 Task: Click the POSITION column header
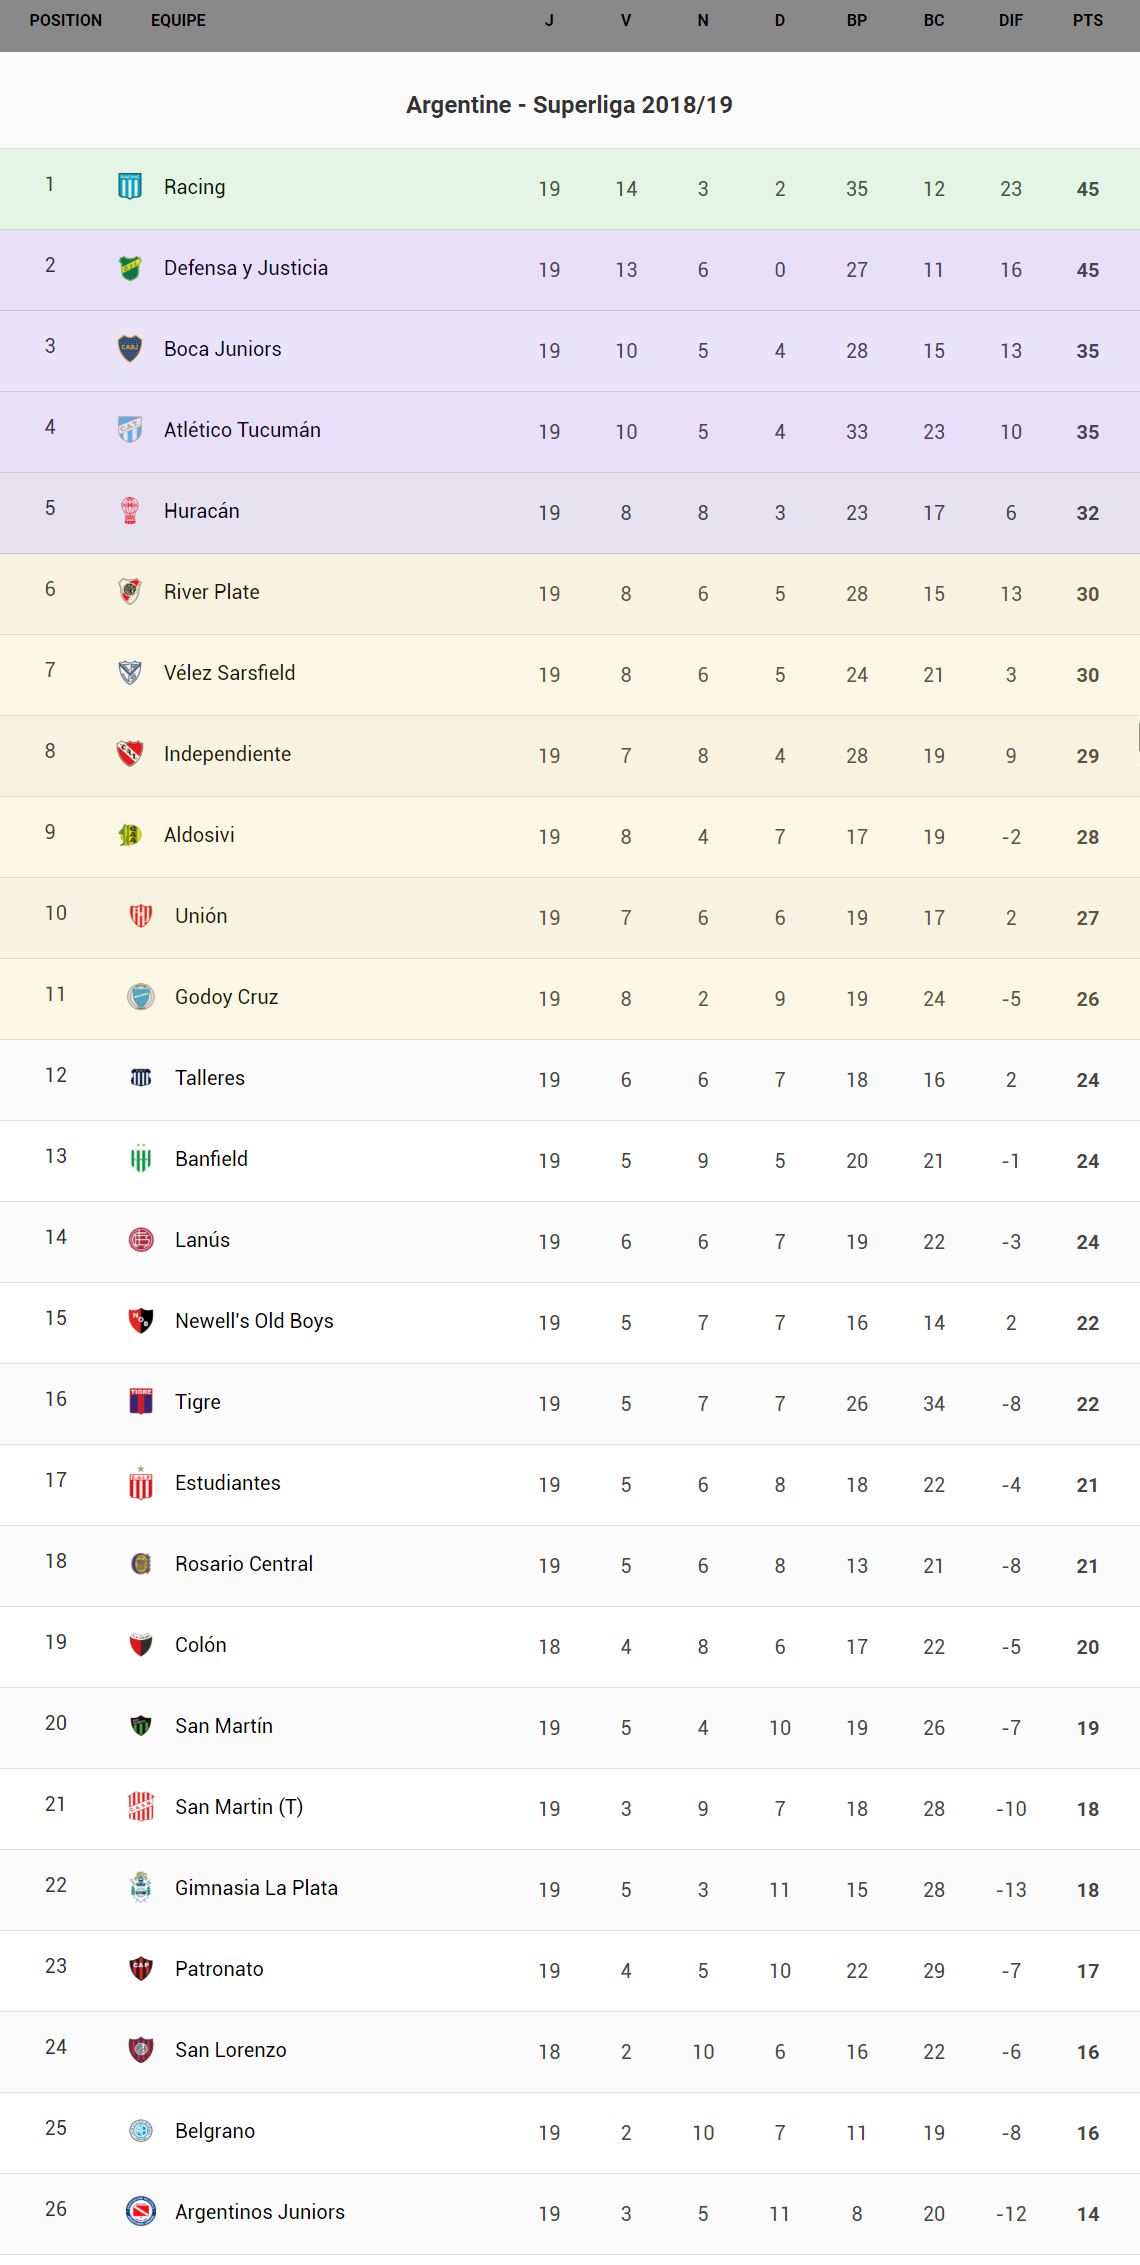pos(66,20)
